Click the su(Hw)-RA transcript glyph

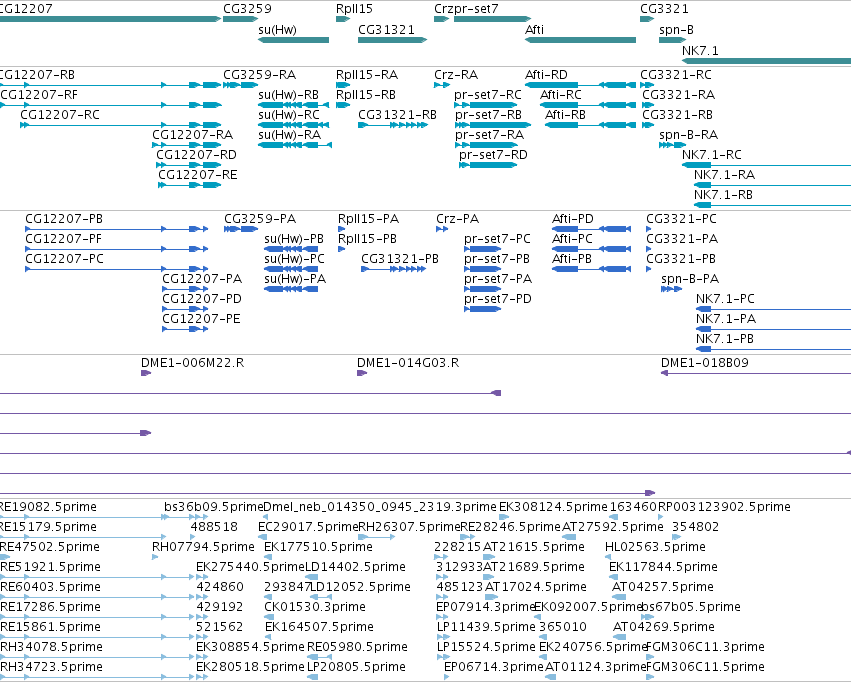[x=295, y=145]
